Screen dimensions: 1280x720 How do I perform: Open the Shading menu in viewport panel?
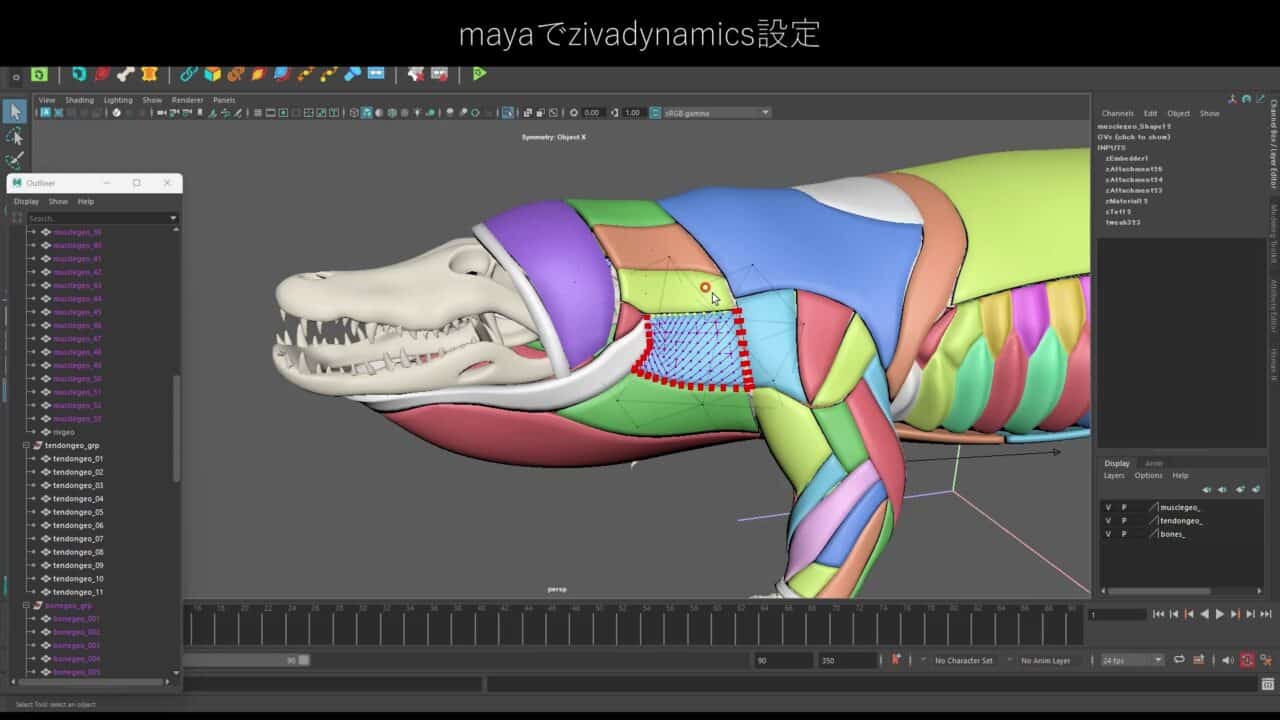[x=80, y=100]
